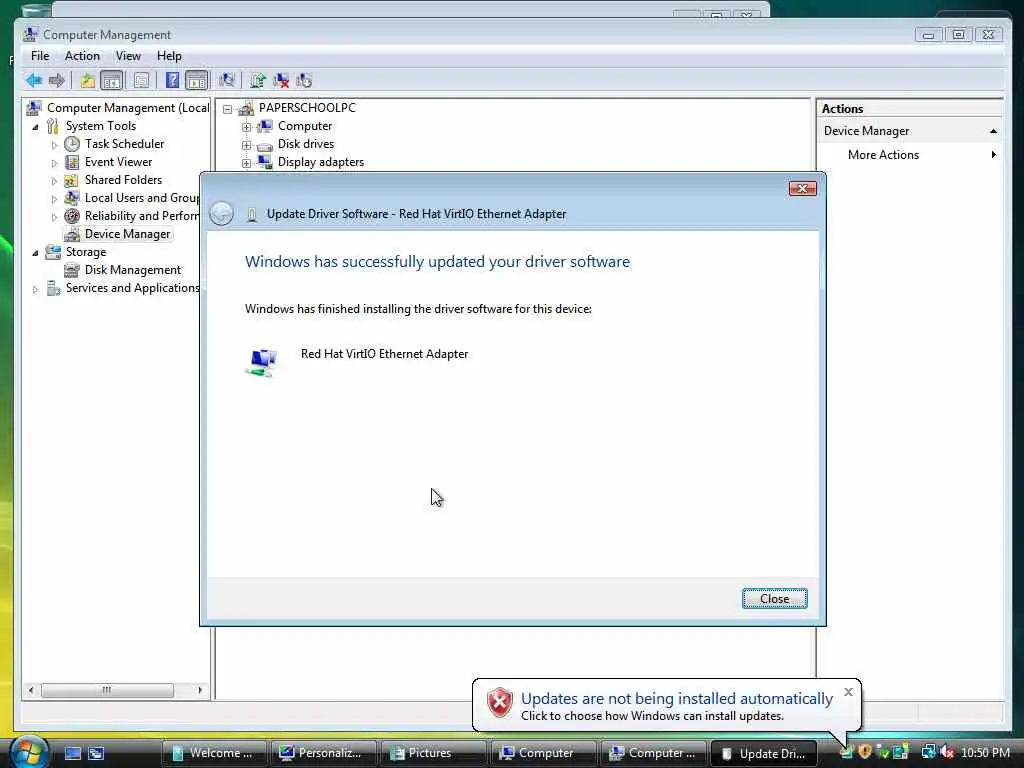The height and width of the screenshot is (768, 1024).
Task: Select Event Viewer tree item
Action: [x=118, y=162]
